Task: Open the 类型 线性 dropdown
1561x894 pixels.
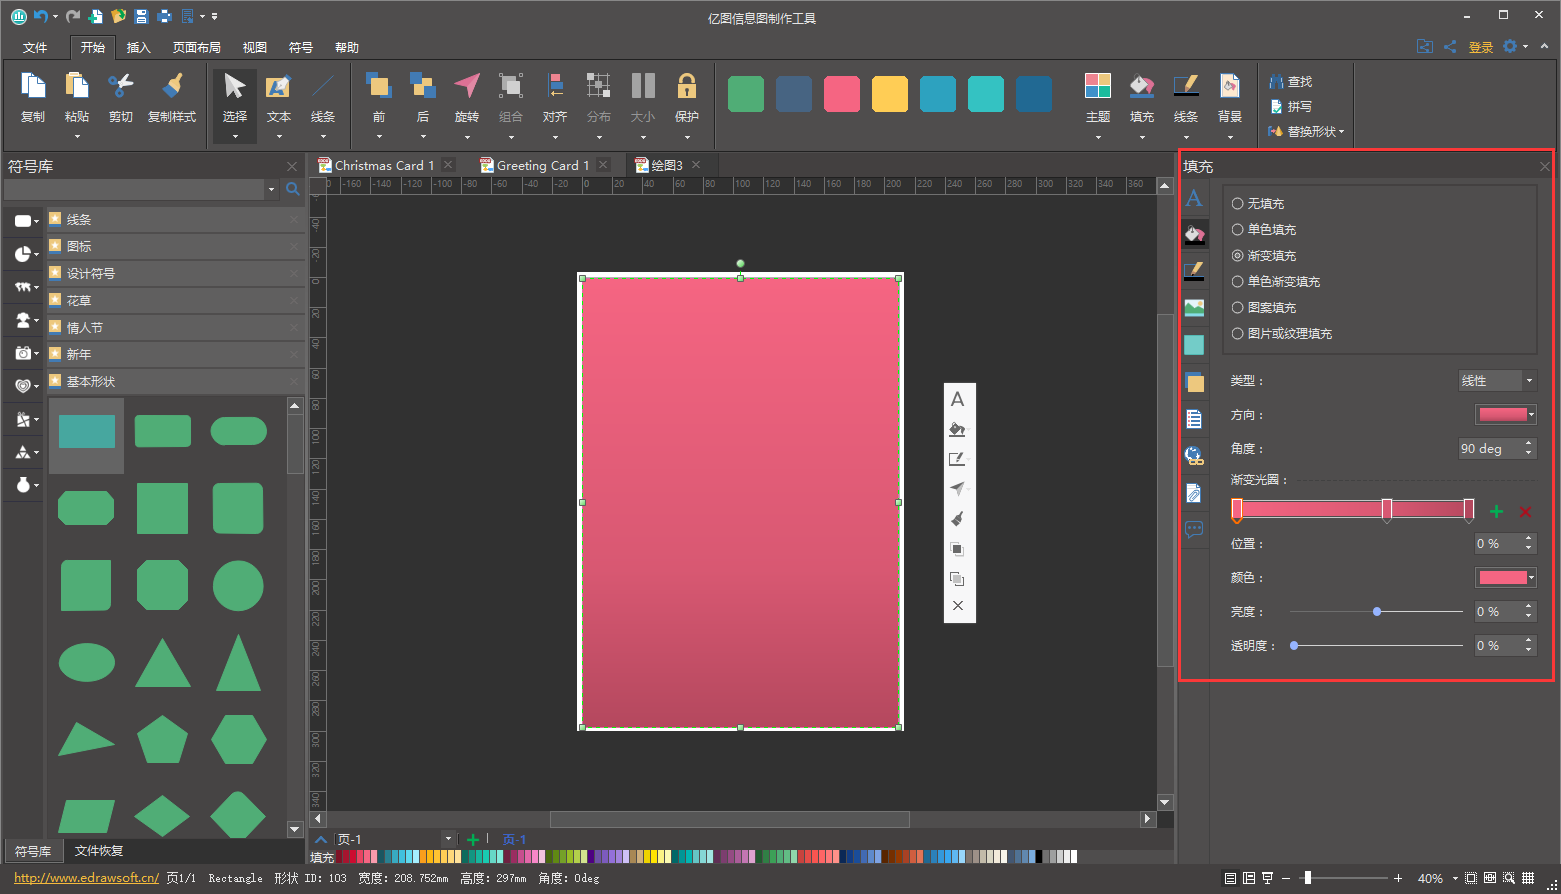Action: point(1496,381)
